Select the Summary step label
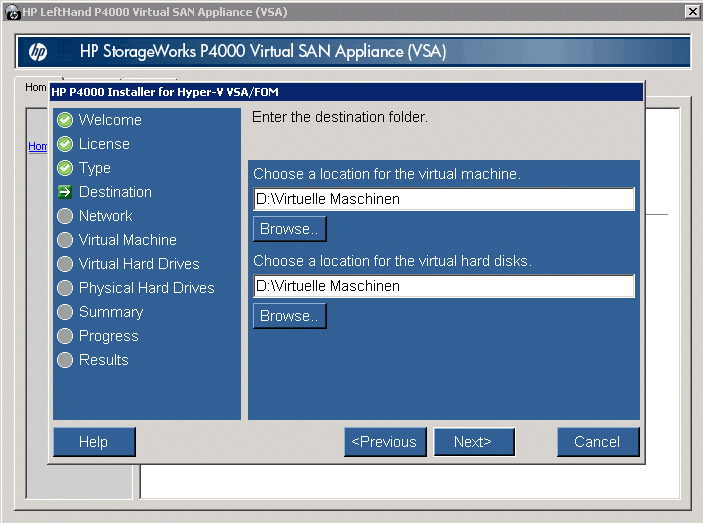The width and height of the screenshot is (703, 523). 111,312
